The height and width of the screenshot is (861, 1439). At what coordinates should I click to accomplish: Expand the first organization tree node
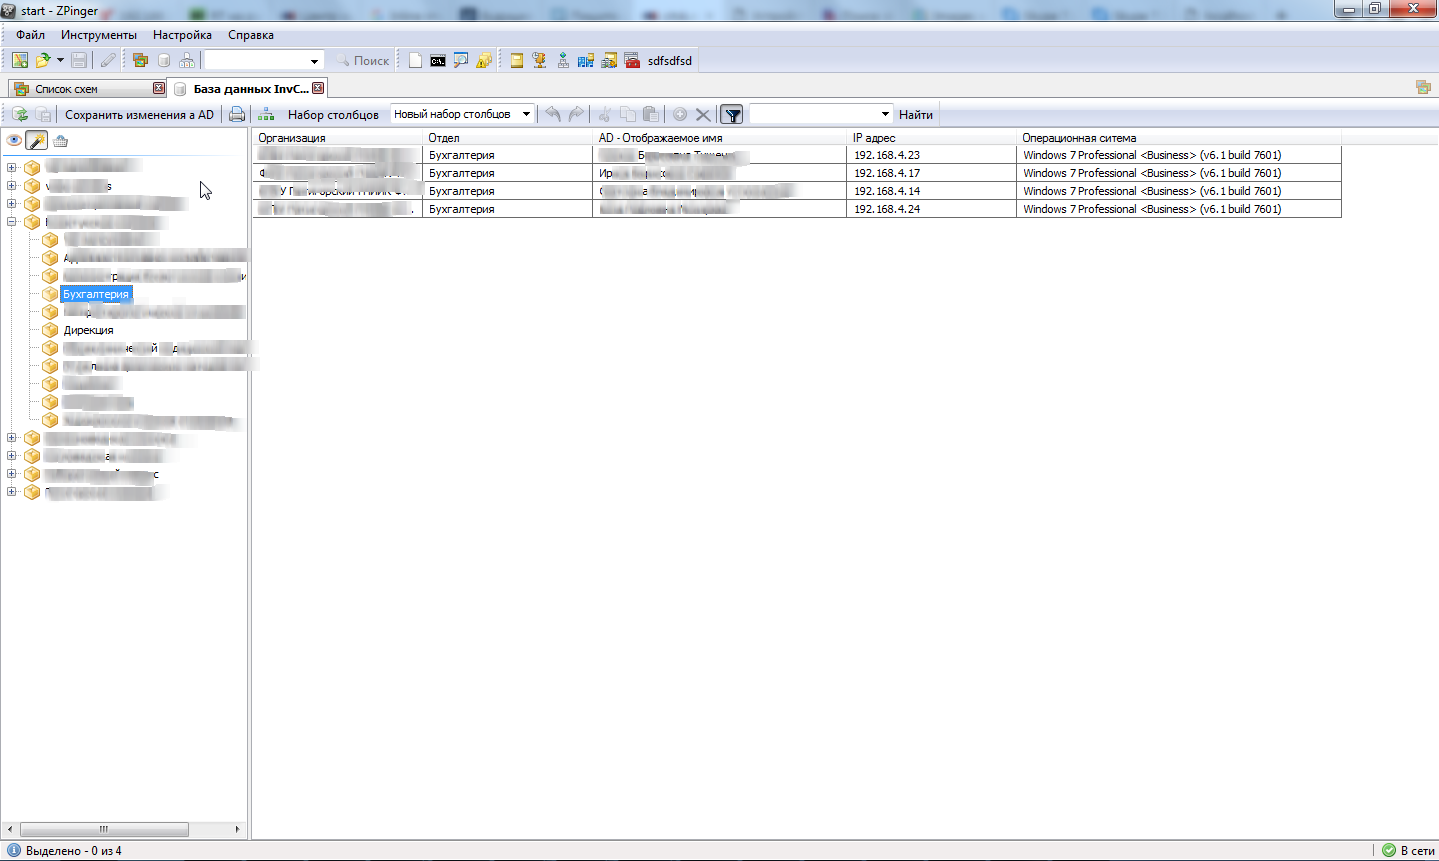coord(12,168)
